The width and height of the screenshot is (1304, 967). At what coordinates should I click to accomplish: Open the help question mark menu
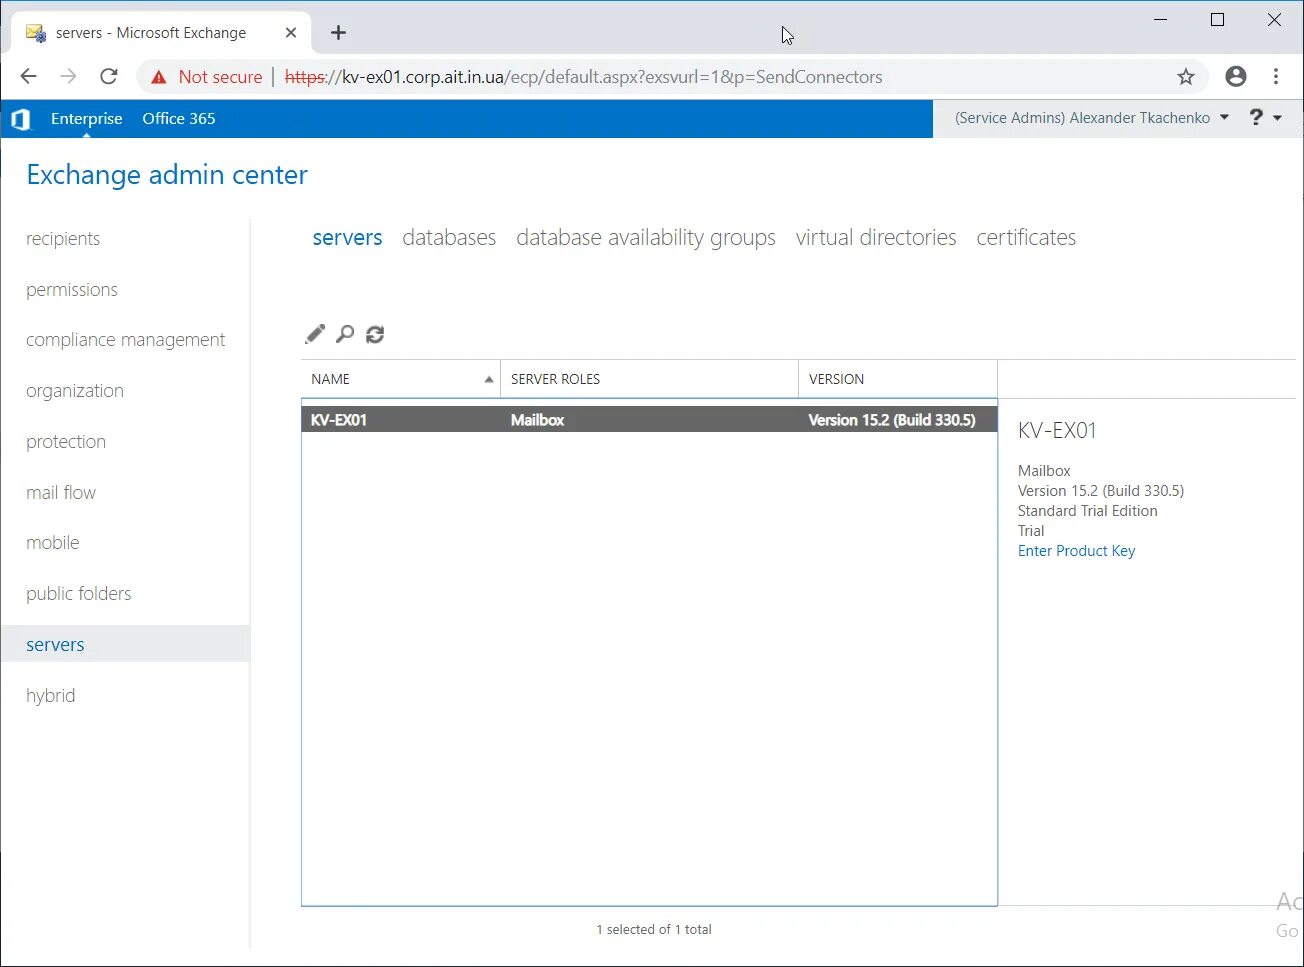(x=1256, y=118)
